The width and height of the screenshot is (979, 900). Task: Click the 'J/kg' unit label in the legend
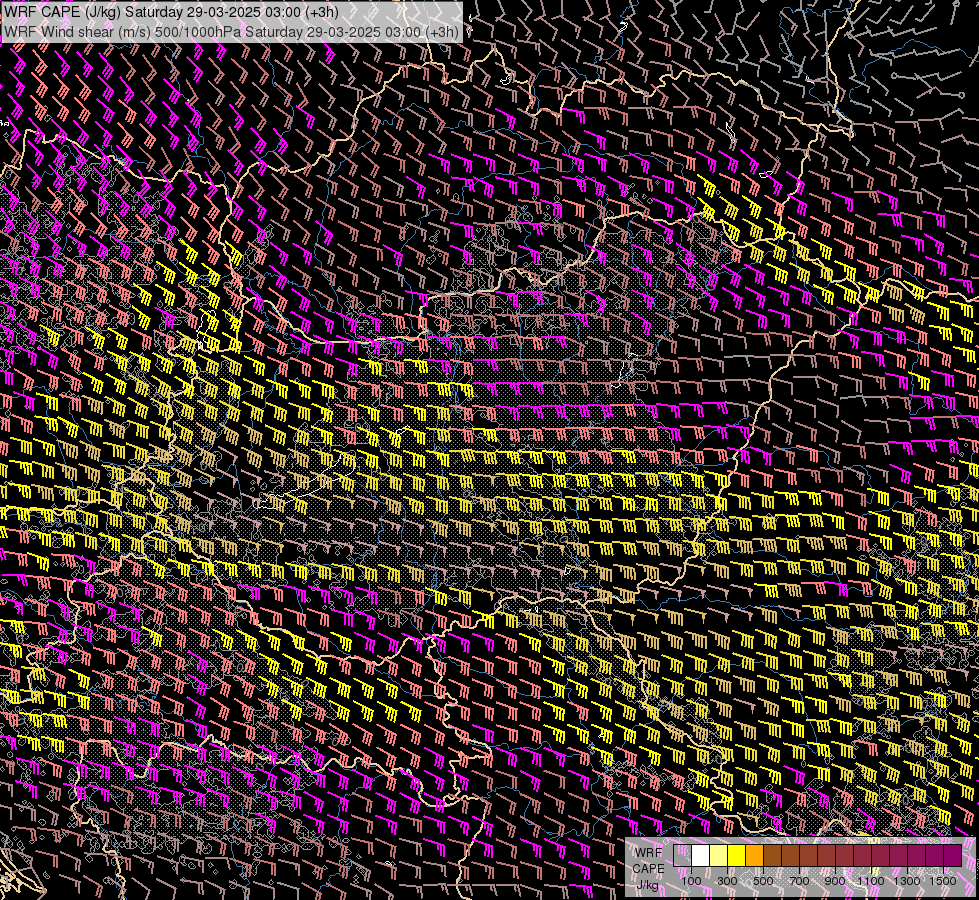[647, 885]
